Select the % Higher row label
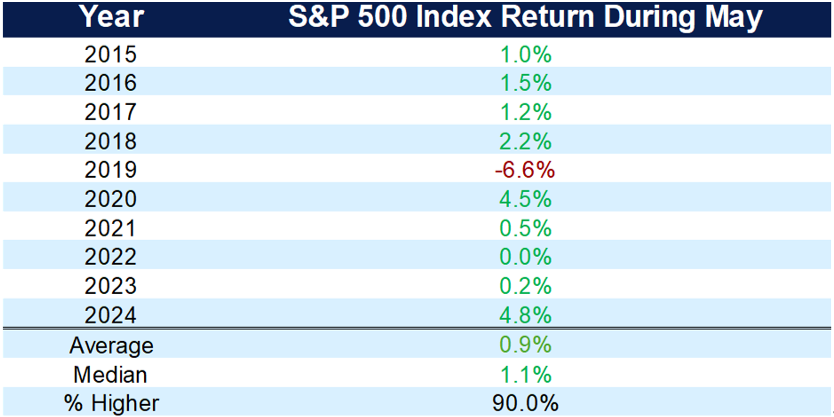Viewport: 834px width, 417px height. 109,403
